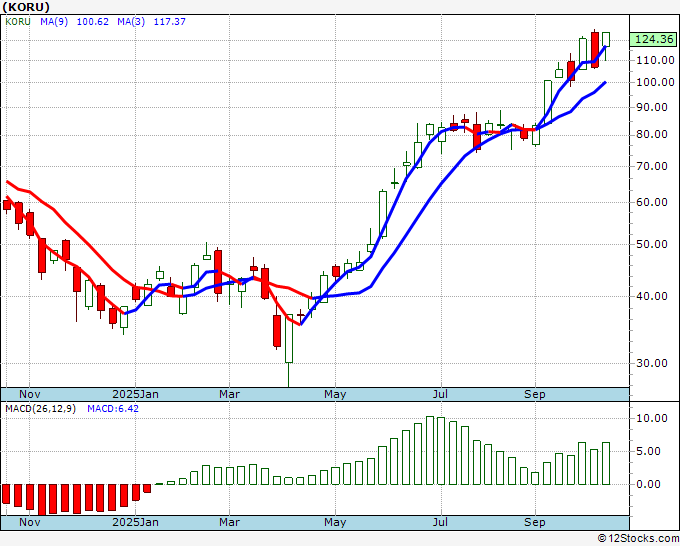Click the 110.00 price axis label
Screen dimensions: 680x546
(x=655, y=60)
